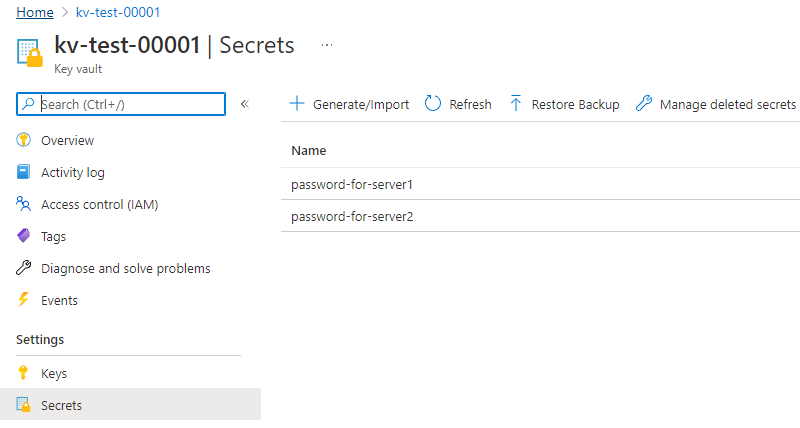Collapse the sidebar with double chevron
800x428 pixels.
coord(245,104)
